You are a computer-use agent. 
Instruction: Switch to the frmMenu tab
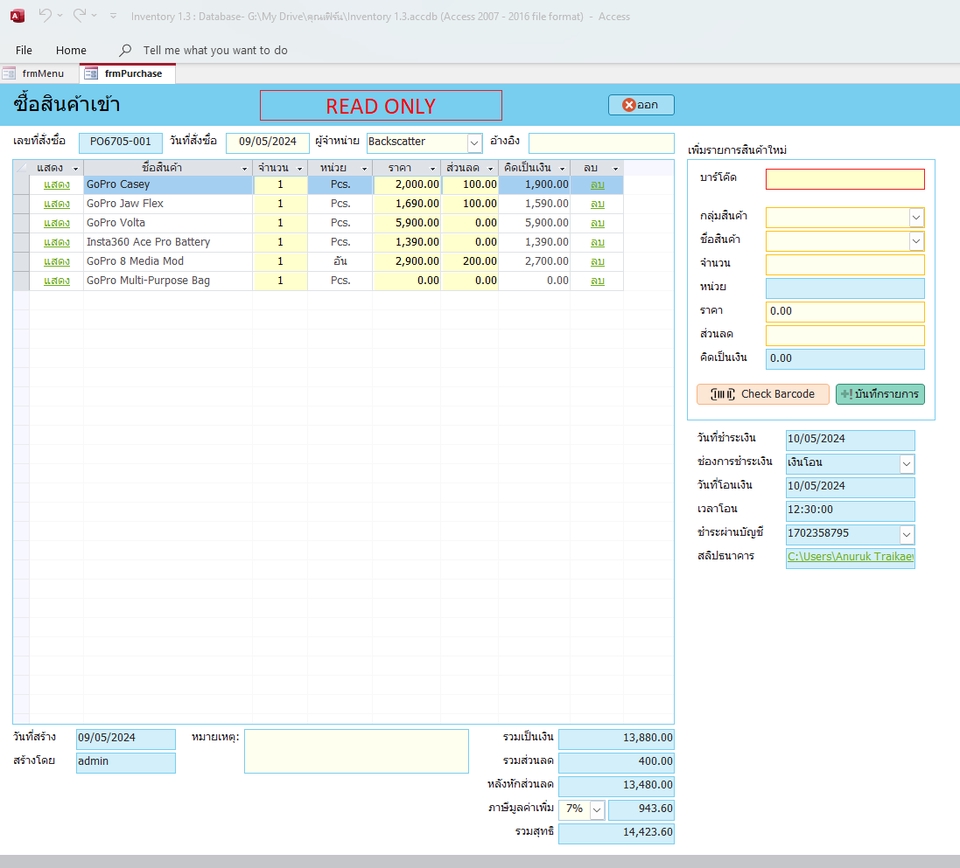[44, 72]
